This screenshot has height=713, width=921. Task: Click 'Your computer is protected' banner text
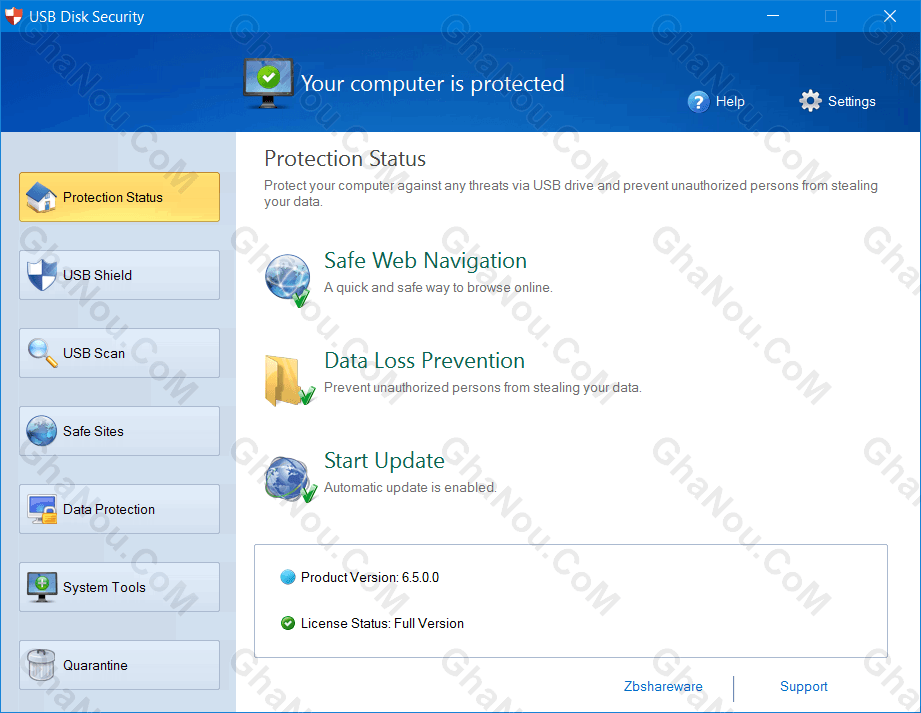click(x=432, y=83)
